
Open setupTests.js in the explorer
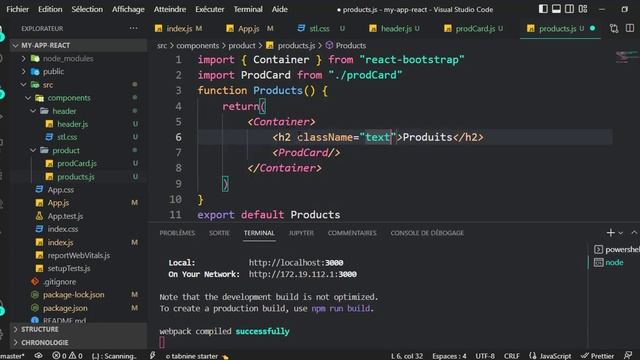[x=69, y=268]
